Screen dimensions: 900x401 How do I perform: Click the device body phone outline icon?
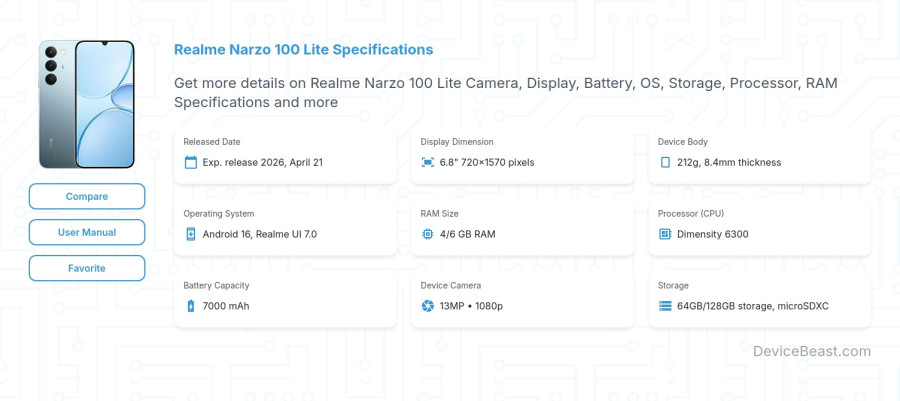click(665, 162)
